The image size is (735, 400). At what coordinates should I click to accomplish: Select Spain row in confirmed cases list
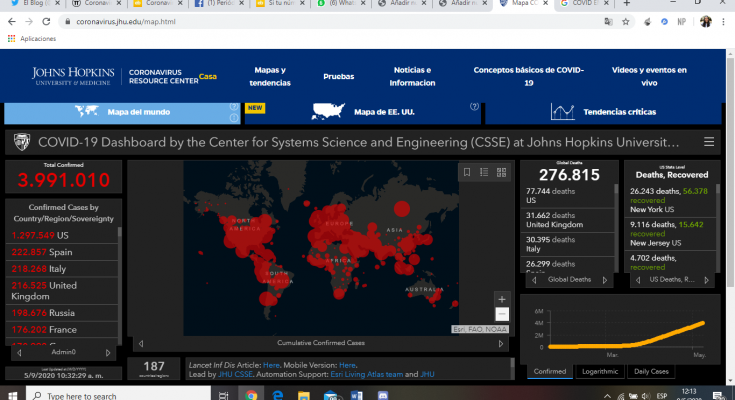[x=61, y=252]
